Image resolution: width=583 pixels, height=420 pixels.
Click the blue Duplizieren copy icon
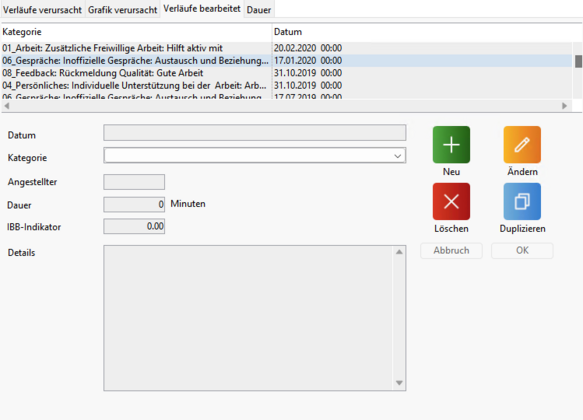point(522,201)
